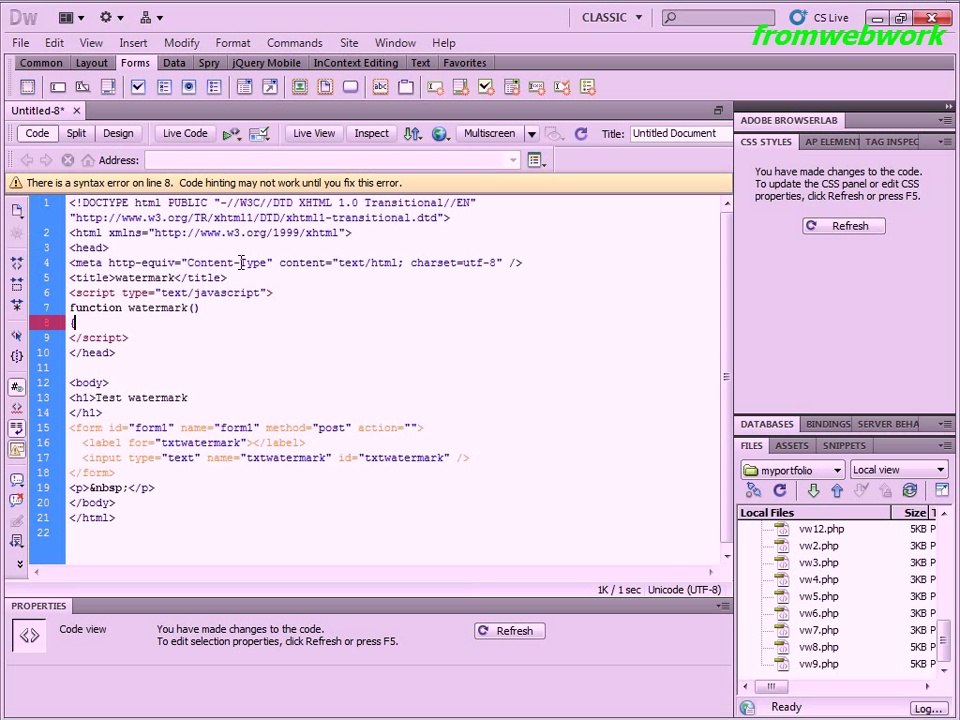Open the Site dropdown in title bar

pyautogui.click(x=151, y=18)
